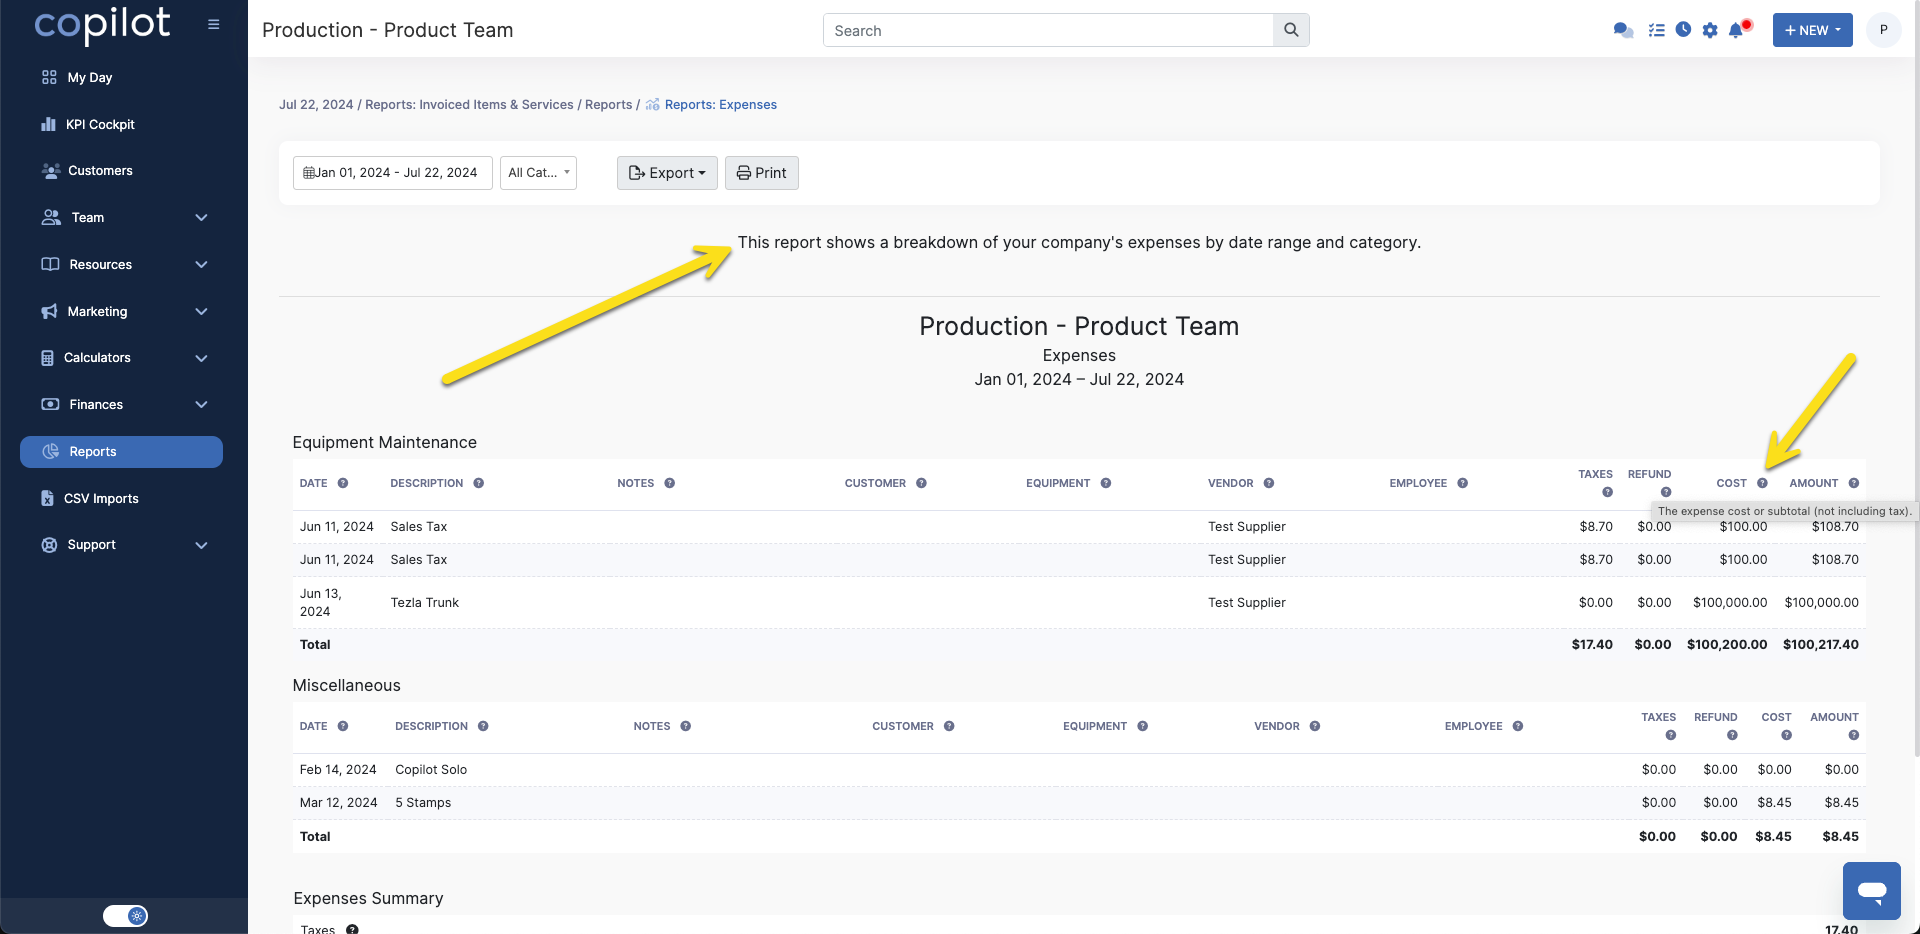Viewport: 1920px width, 934px height.
Task: Click the AMOUNT help icon in Equipment Maintenance
Action: [1854, 483]
